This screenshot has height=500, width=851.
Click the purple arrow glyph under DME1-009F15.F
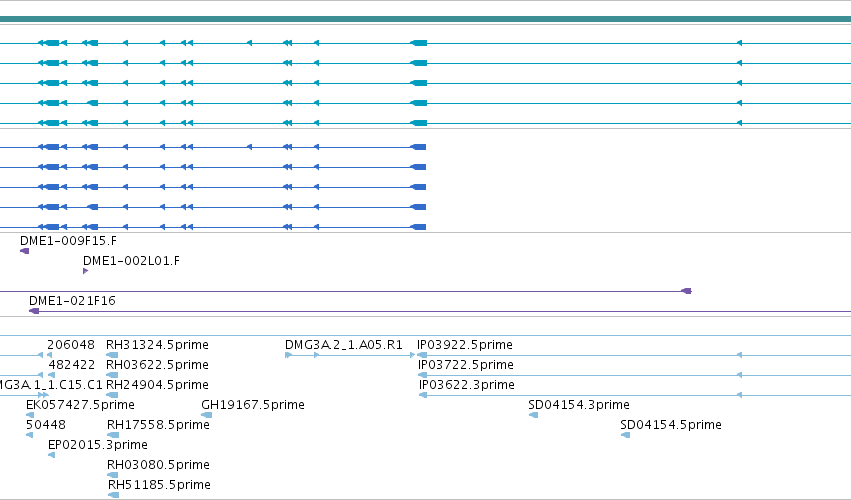pyautogui.click(x=24, y=251)
